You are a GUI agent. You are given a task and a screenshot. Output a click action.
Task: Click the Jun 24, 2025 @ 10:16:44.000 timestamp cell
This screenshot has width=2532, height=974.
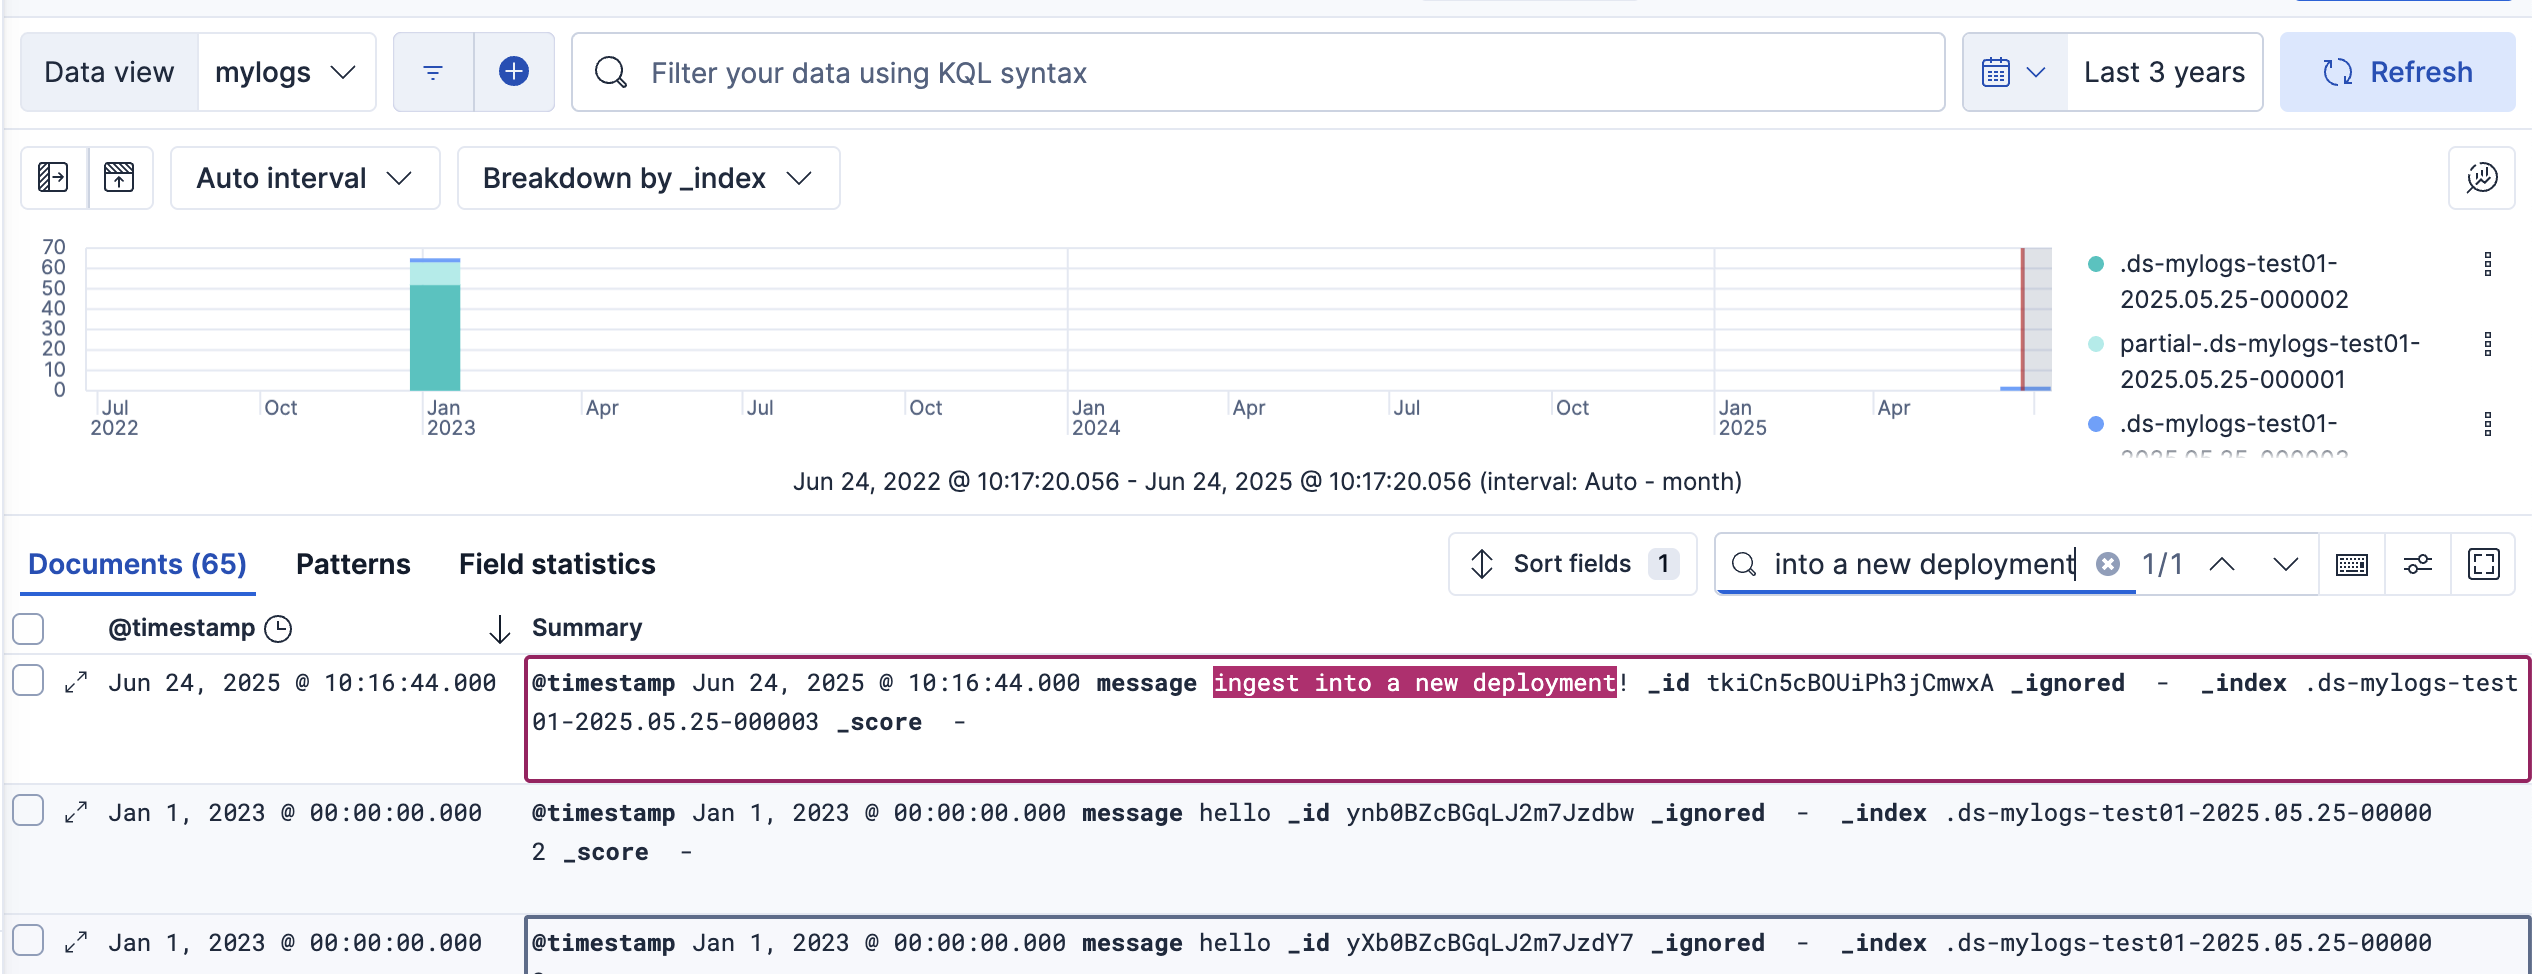coord(302,683)
